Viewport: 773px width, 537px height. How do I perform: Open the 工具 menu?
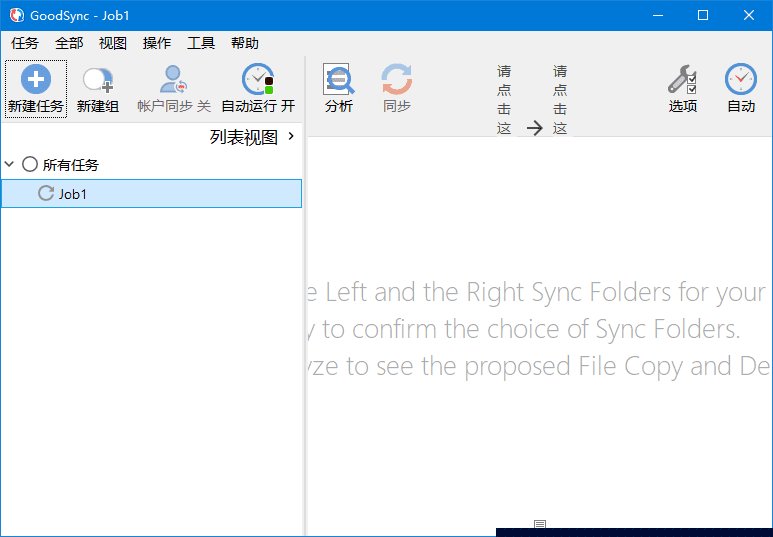click(201, 43)
